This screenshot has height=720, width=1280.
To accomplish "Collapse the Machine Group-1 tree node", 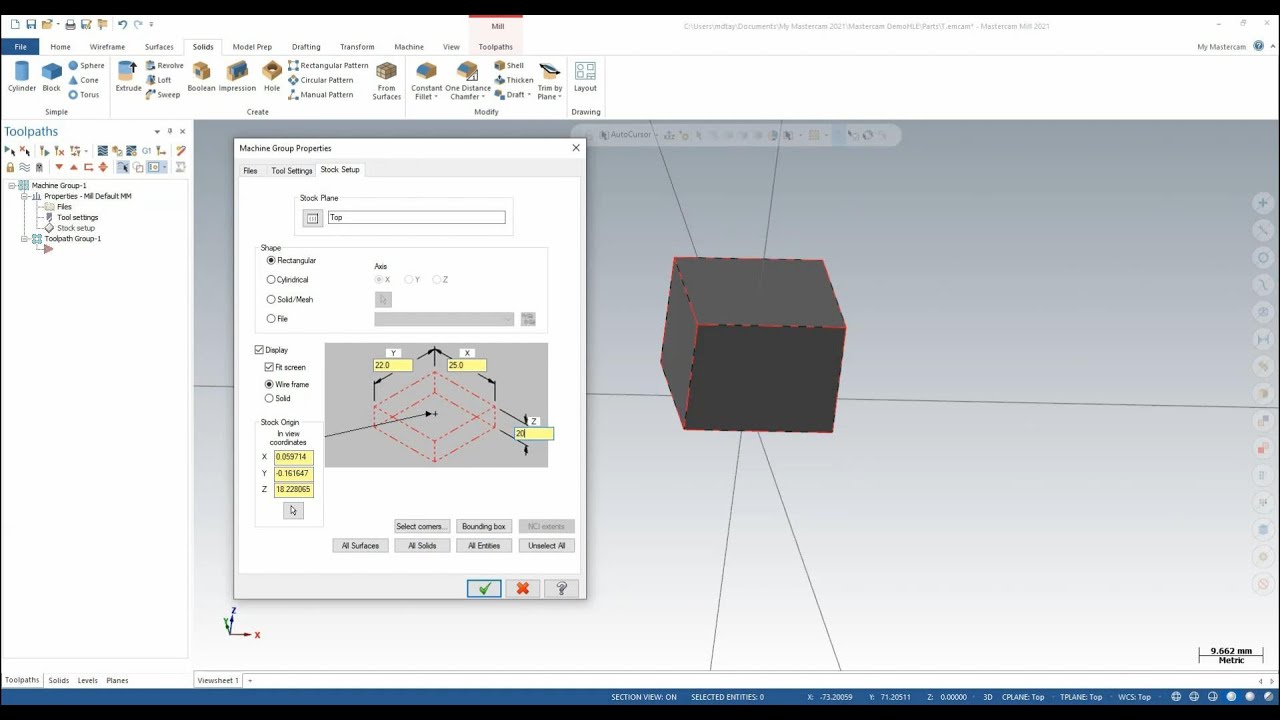I will pyautogui.click(x=12, y=186).
